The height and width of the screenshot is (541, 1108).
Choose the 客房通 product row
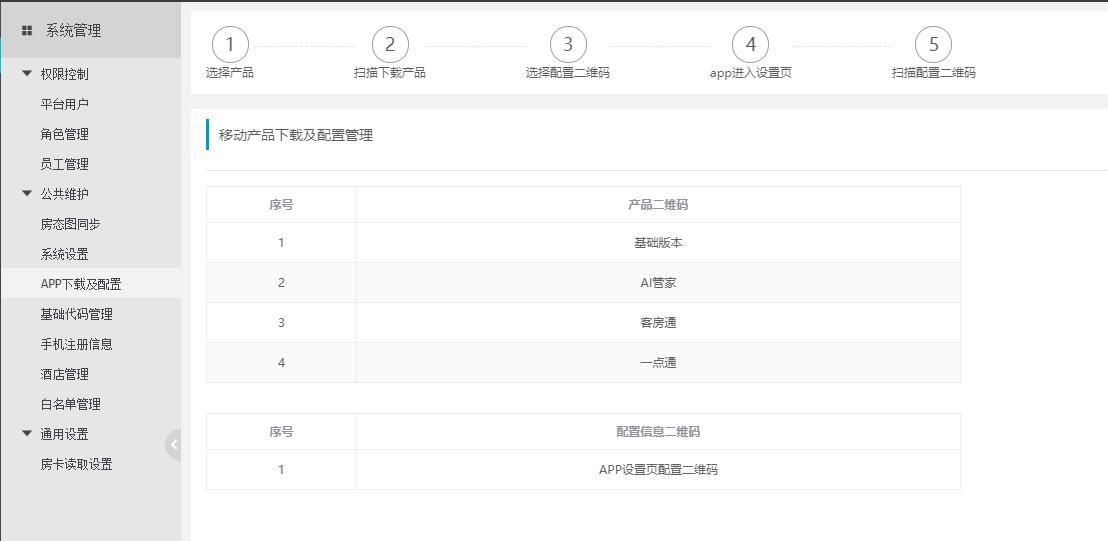pyautogui.click(x=583, y=323)
